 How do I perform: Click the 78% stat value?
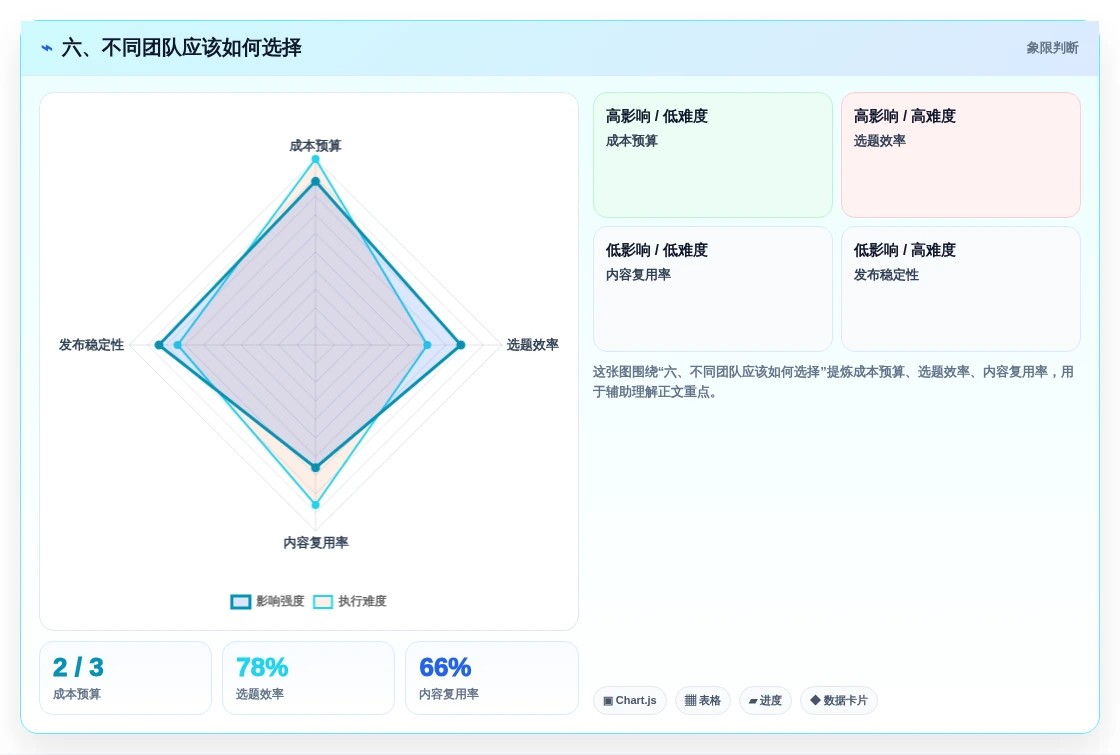262,667
